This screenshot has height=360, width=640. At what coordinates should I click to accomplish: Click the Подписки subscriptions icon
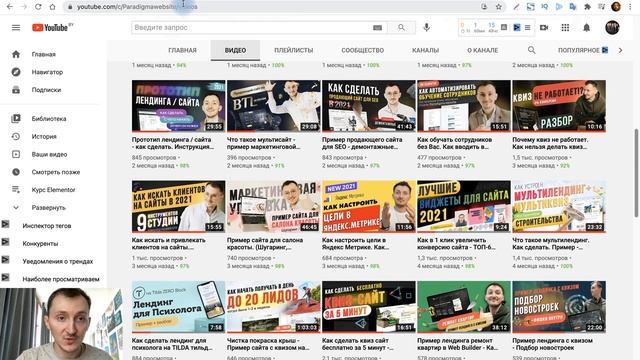(16, 90)
